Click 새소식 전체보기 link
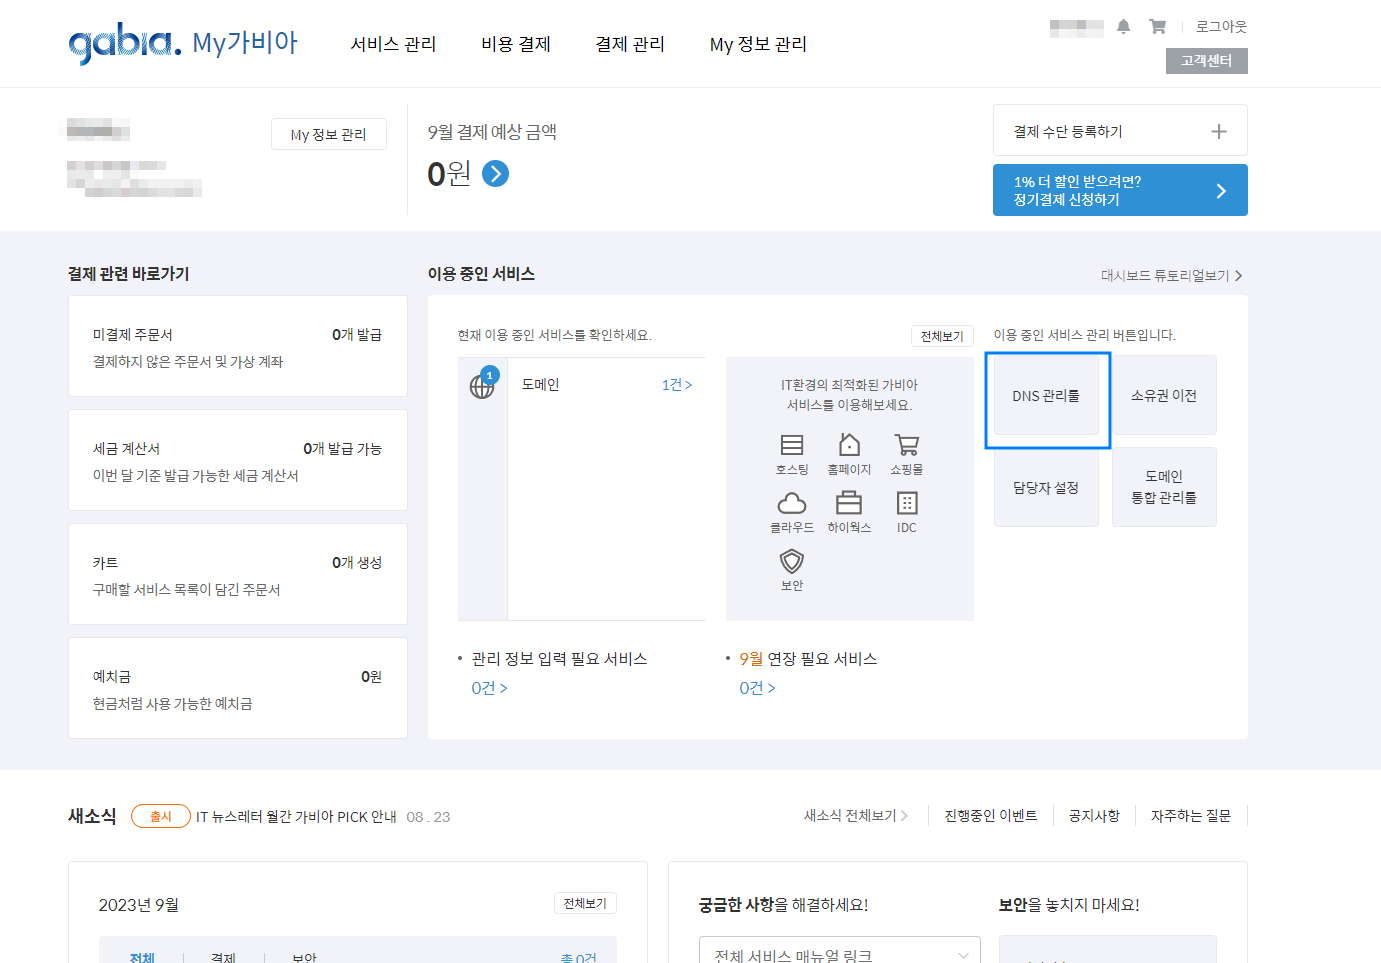The height and width of the screenshot is (963, 1381). pos(855,816)
